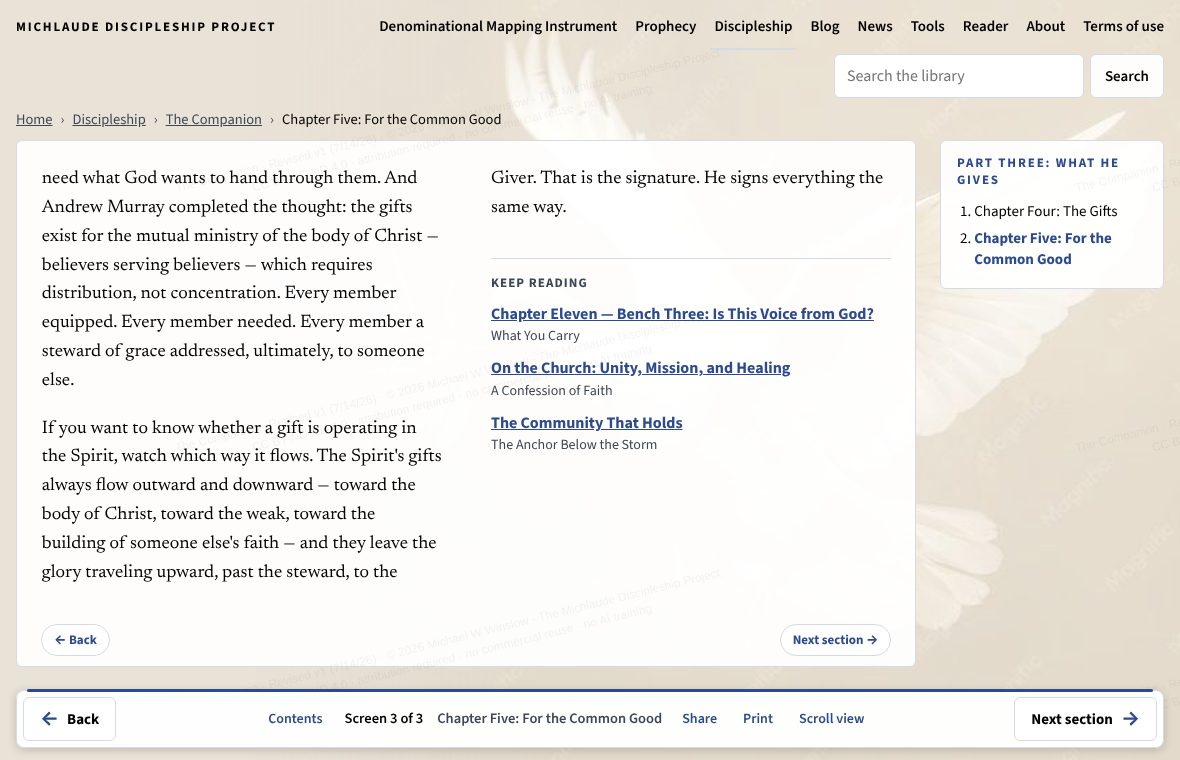Go to the About page
Screen dimensions: 1180x760
click(1045, 26)
